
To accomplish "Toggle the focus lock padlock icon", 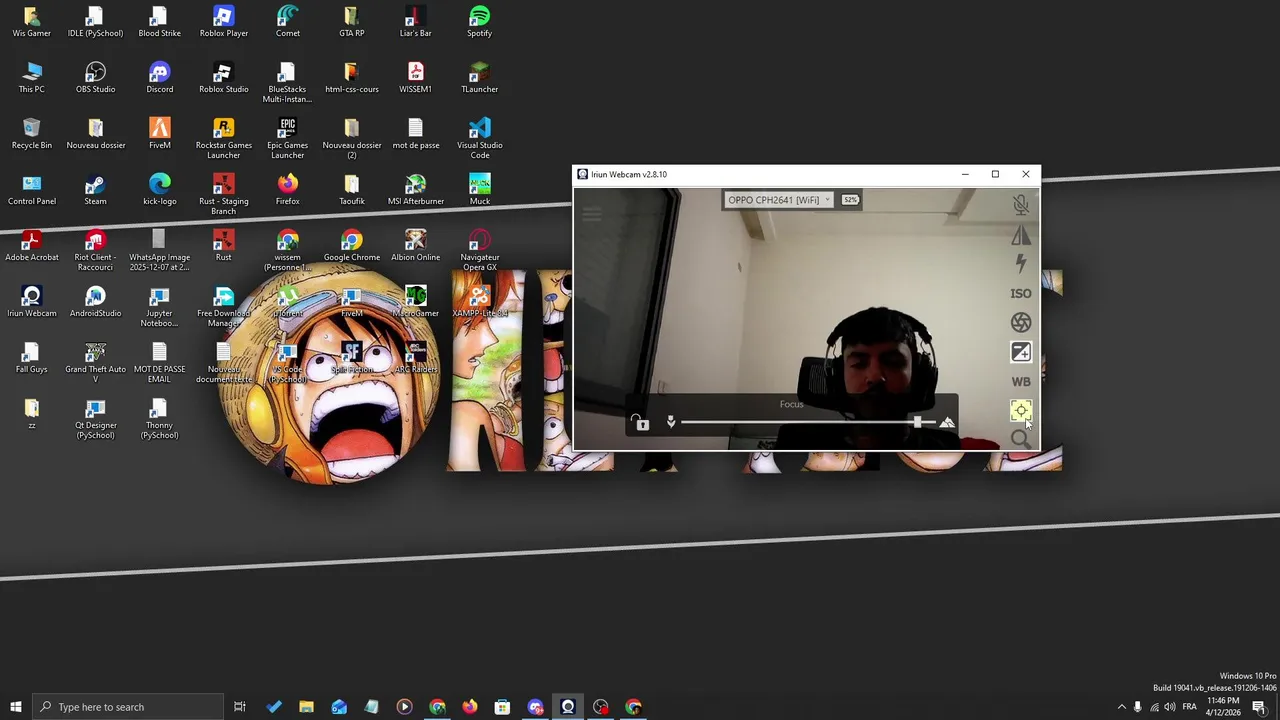I will 640,422.
